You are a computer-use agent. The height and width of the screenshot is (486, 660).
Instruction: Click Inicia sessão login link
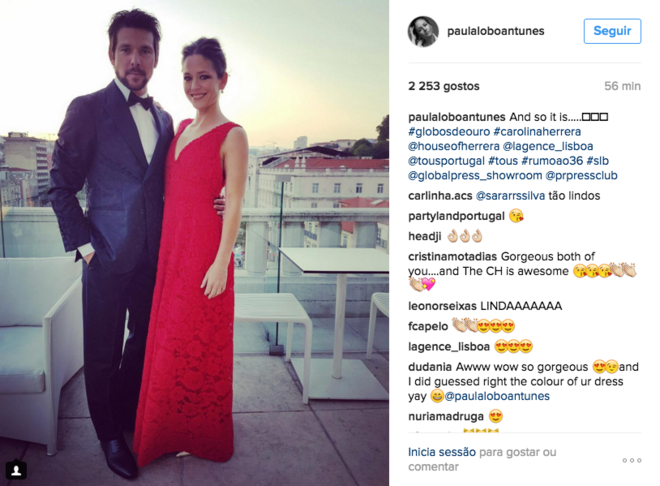[442, 452]
